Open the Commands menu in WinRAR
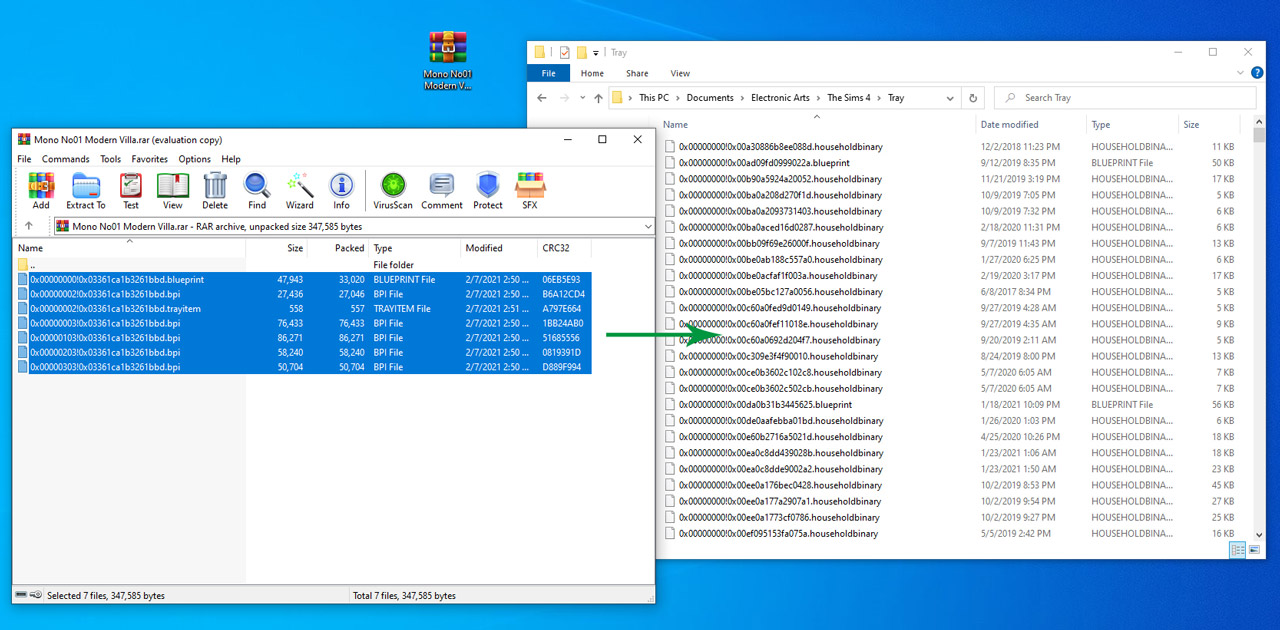This screenshot has width=1280, height=630. tap(66, 159)
